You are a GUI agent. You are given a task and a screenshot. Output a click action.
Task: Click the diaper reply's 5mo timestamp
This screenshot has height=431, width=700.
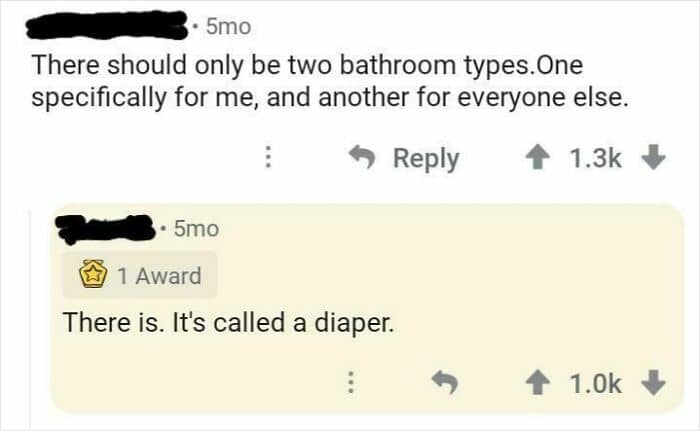click(x=195, y=229)
